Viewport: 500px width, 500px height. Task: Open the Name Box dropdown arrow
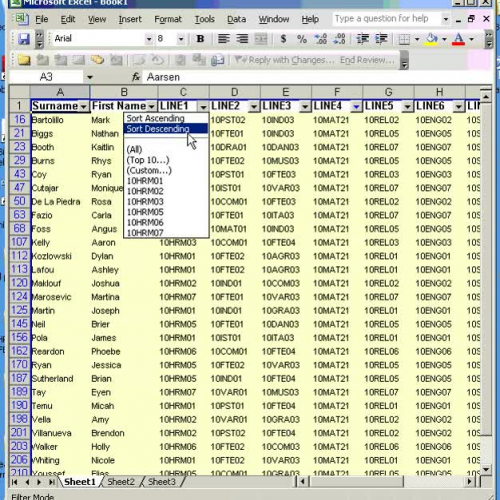90,77
